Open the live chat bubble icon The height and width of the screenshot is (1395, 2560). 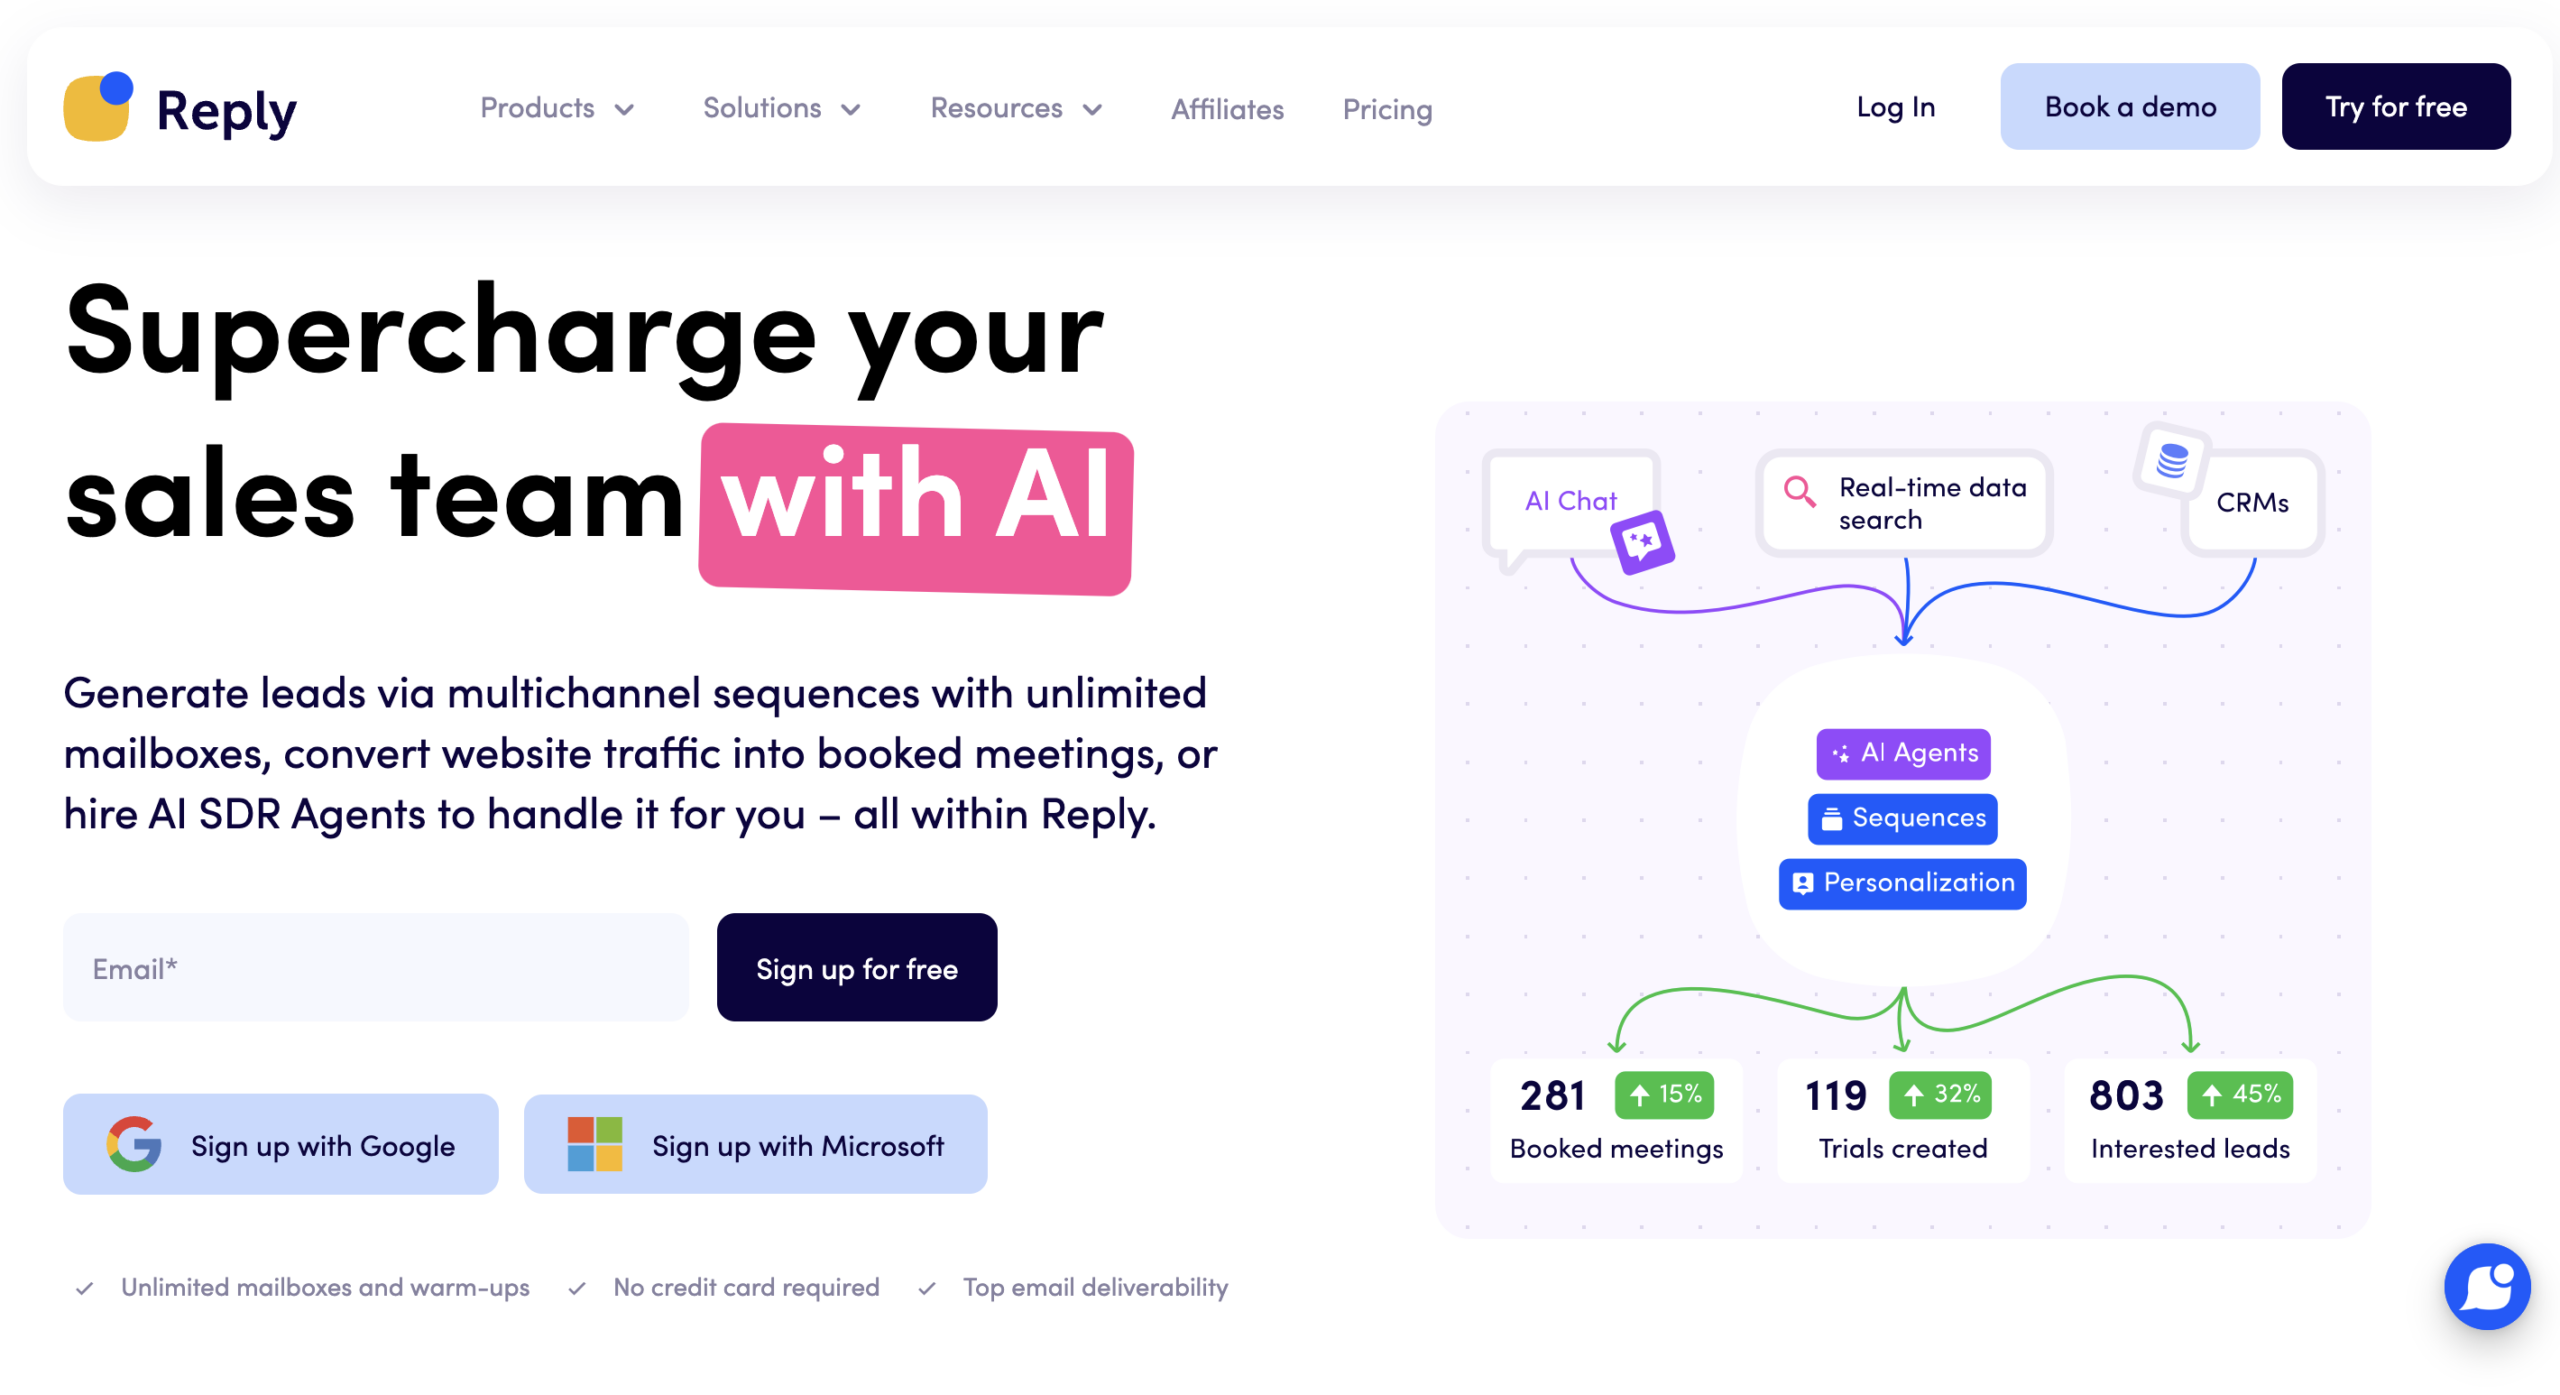[x=2486, y=1286]
